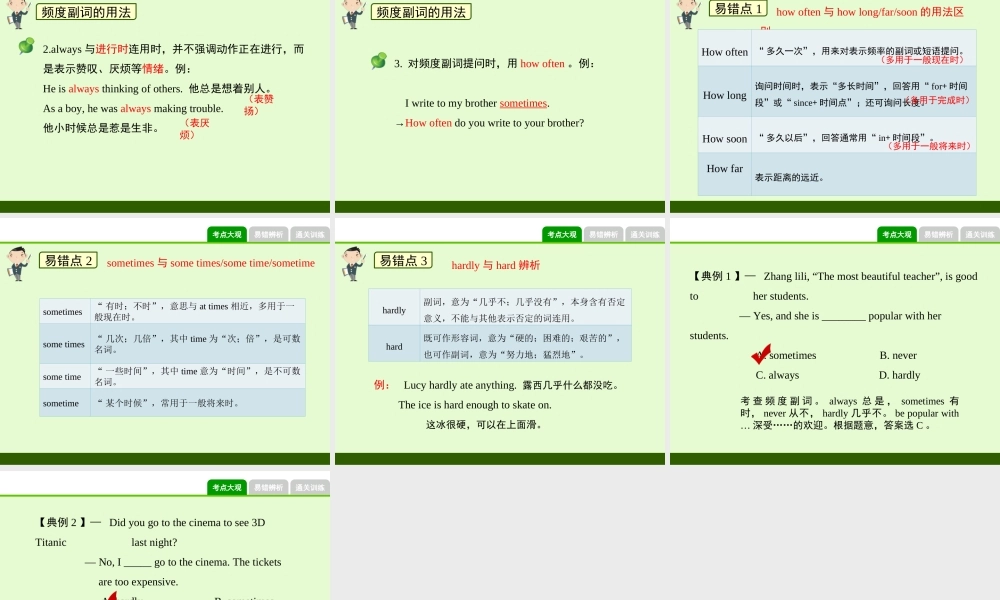The image size is (1000, 600).
Task: Select 通关训练 tab above the 典例 2 slide
Action: coord(310,488)
